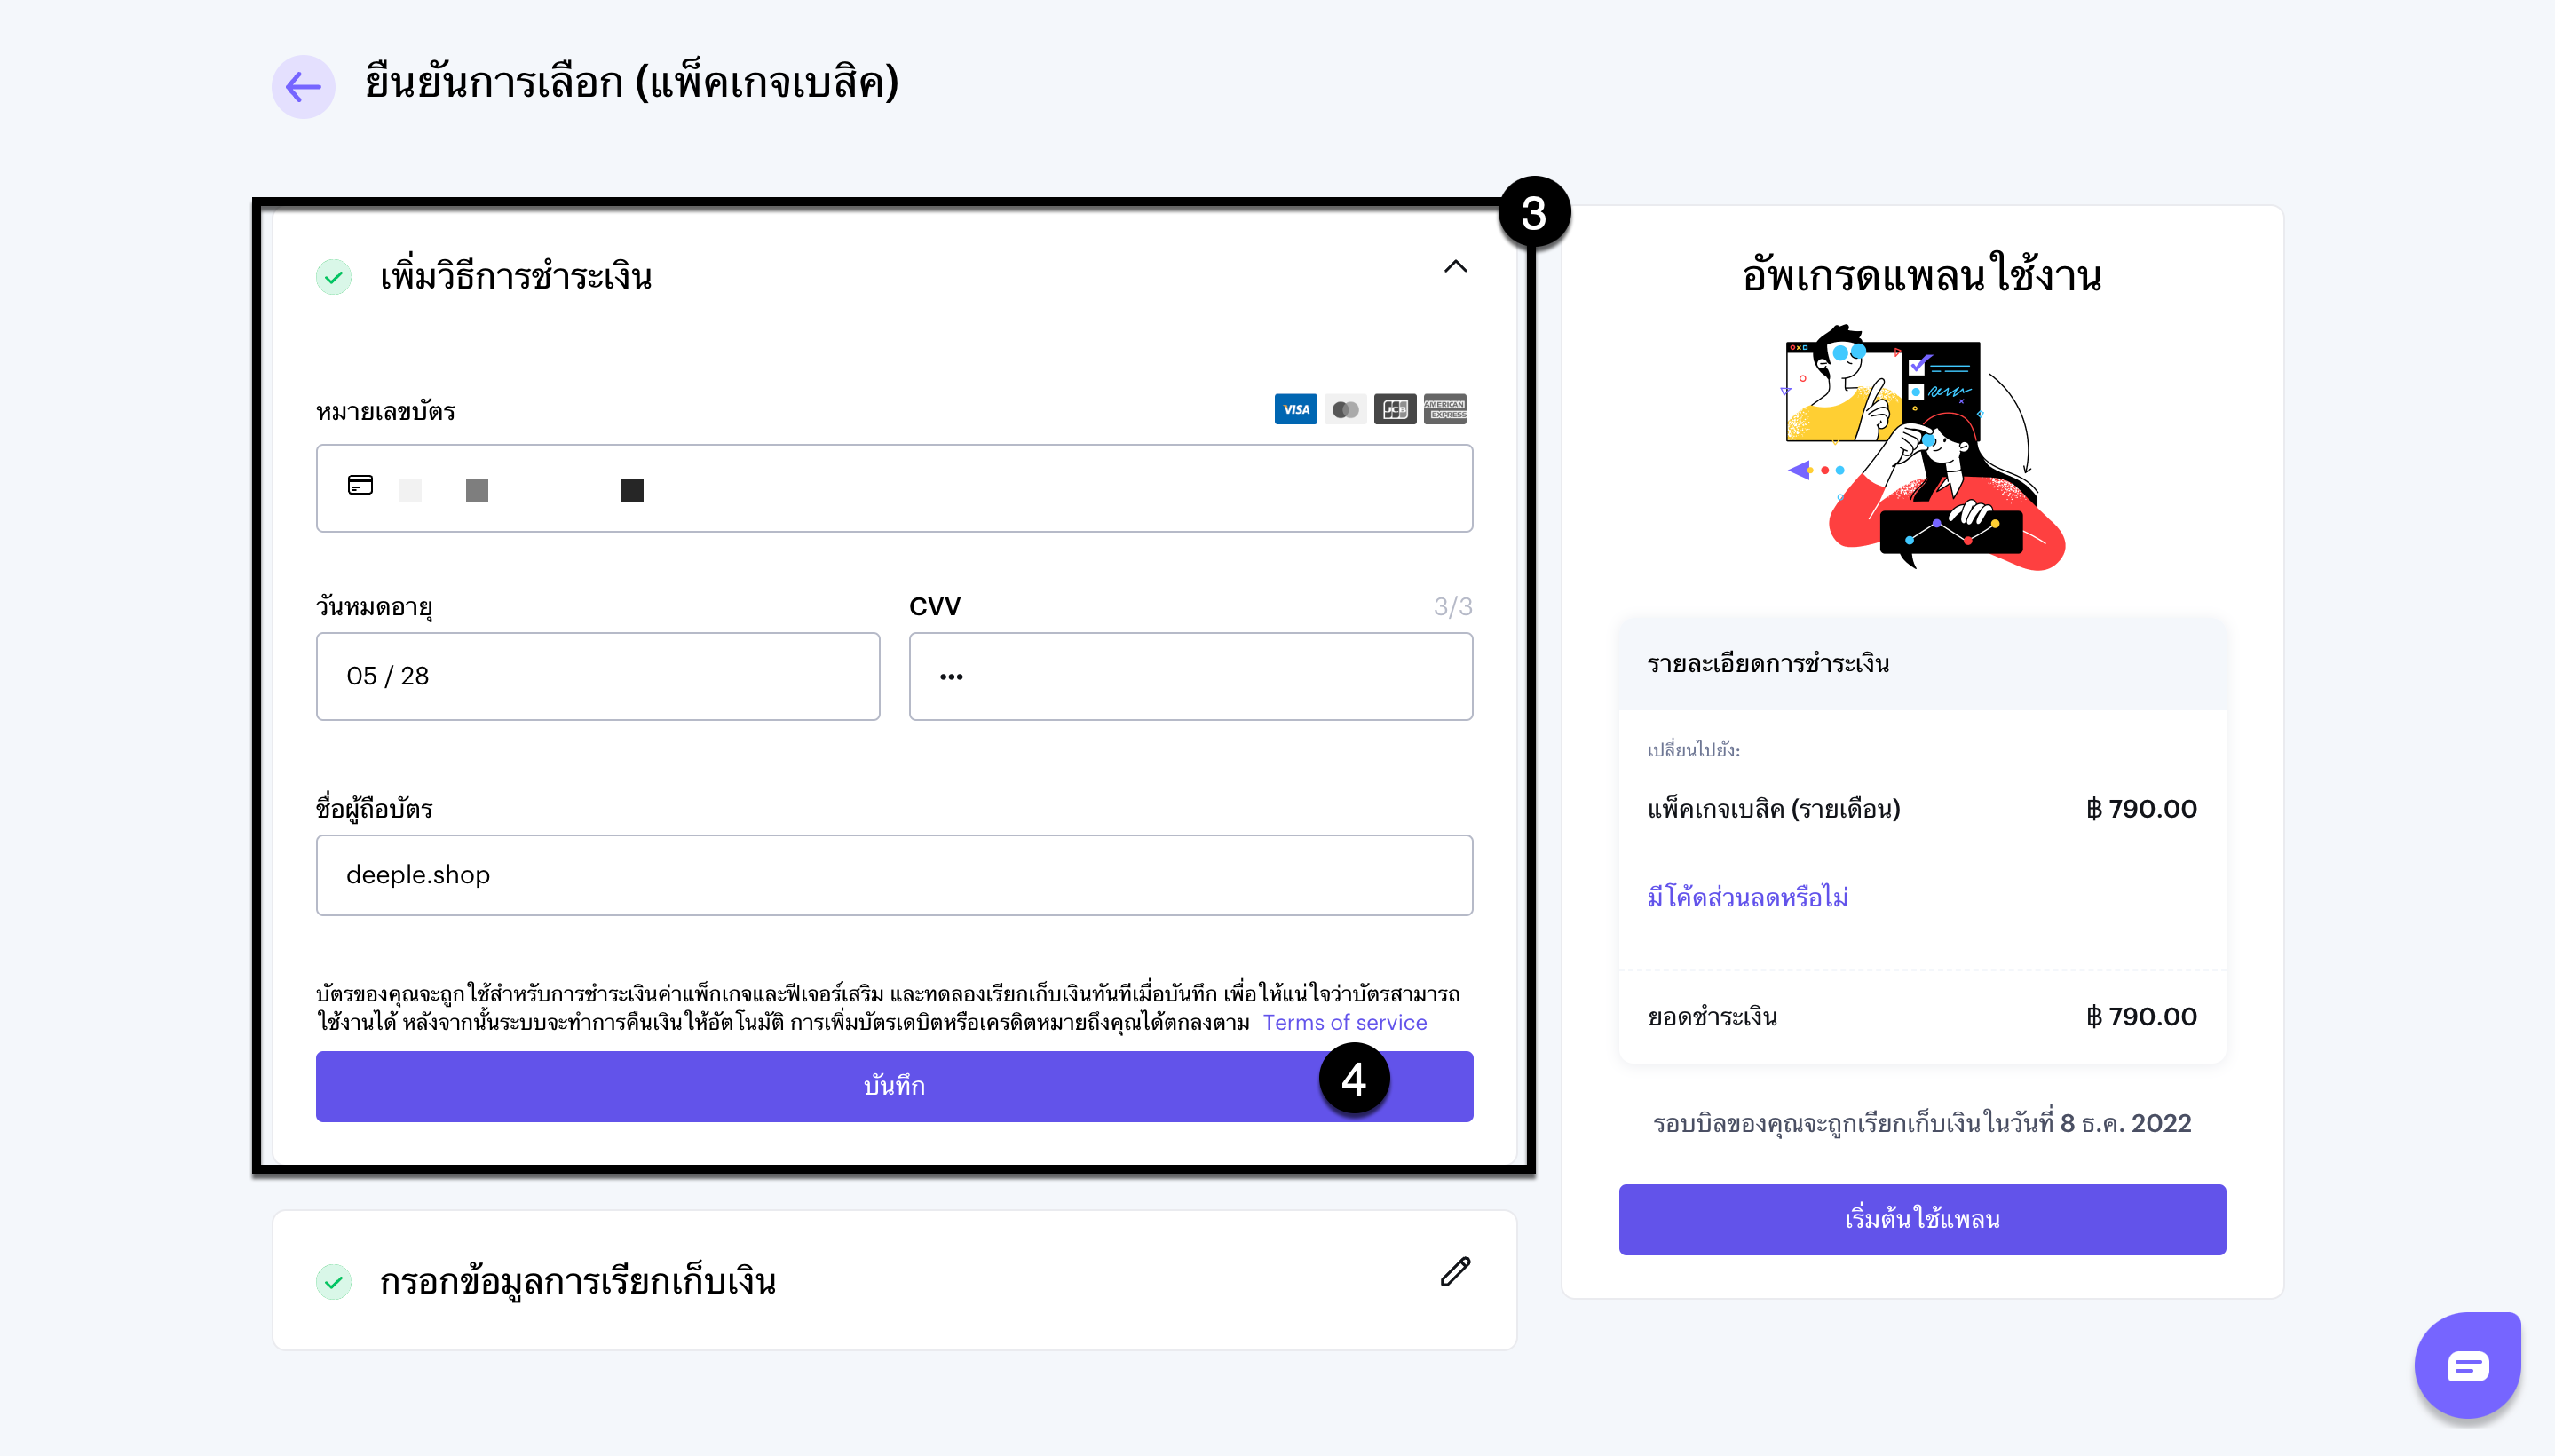This screenshot has height=1456, width=2555.
Task: Expand the กรอกข้อมูลการเรียกเก็บเงิน section
Action: click(x=578, y=1282)
